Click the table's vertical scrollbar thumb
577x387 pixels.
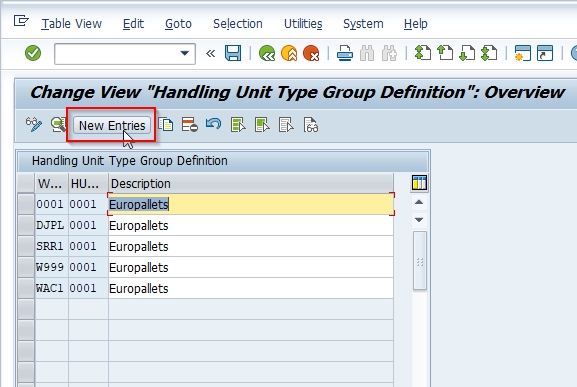(x=420, y=261)
